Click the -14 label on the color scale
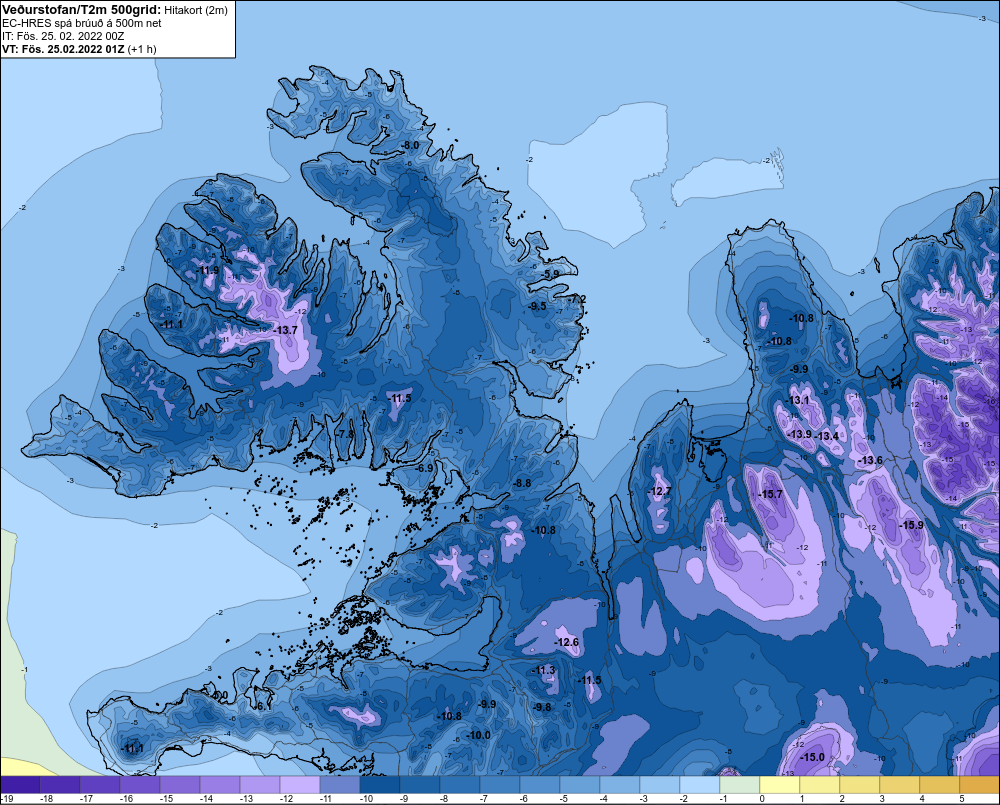 (x=207, y=799)
